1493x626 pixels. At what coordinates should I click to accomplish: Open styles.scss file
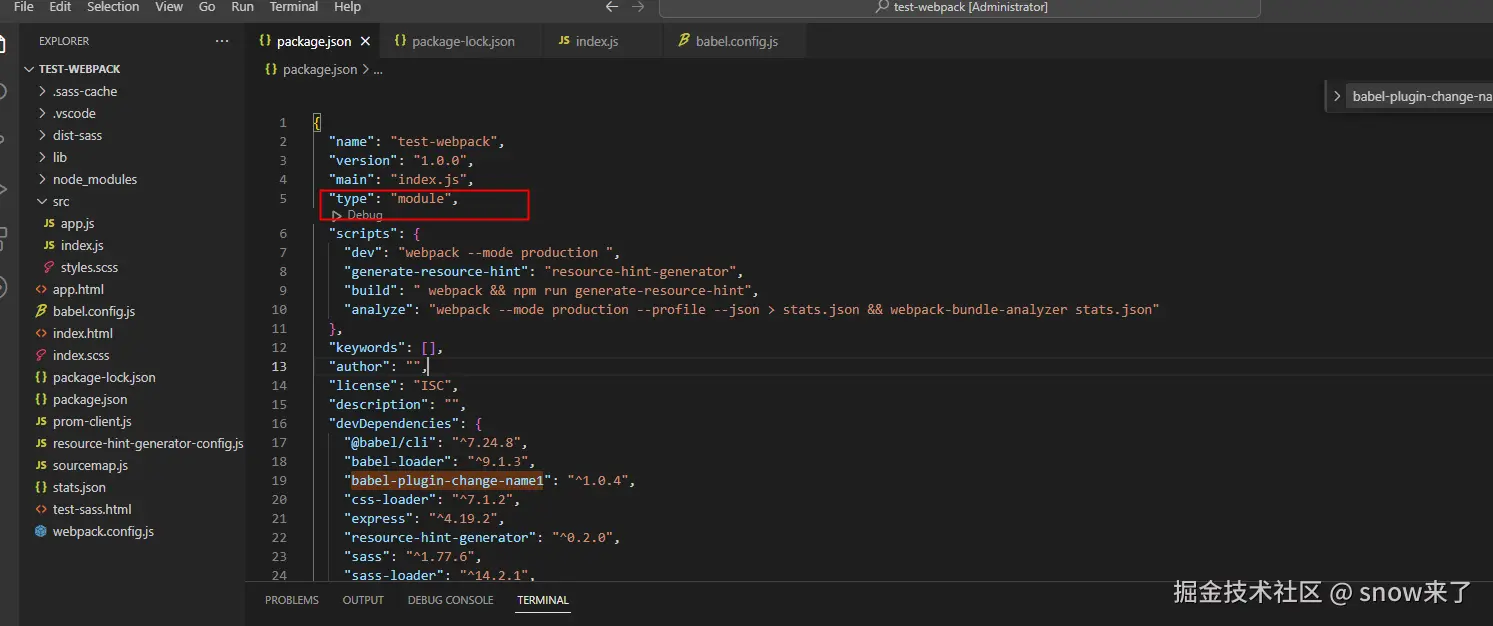[134, 267]
